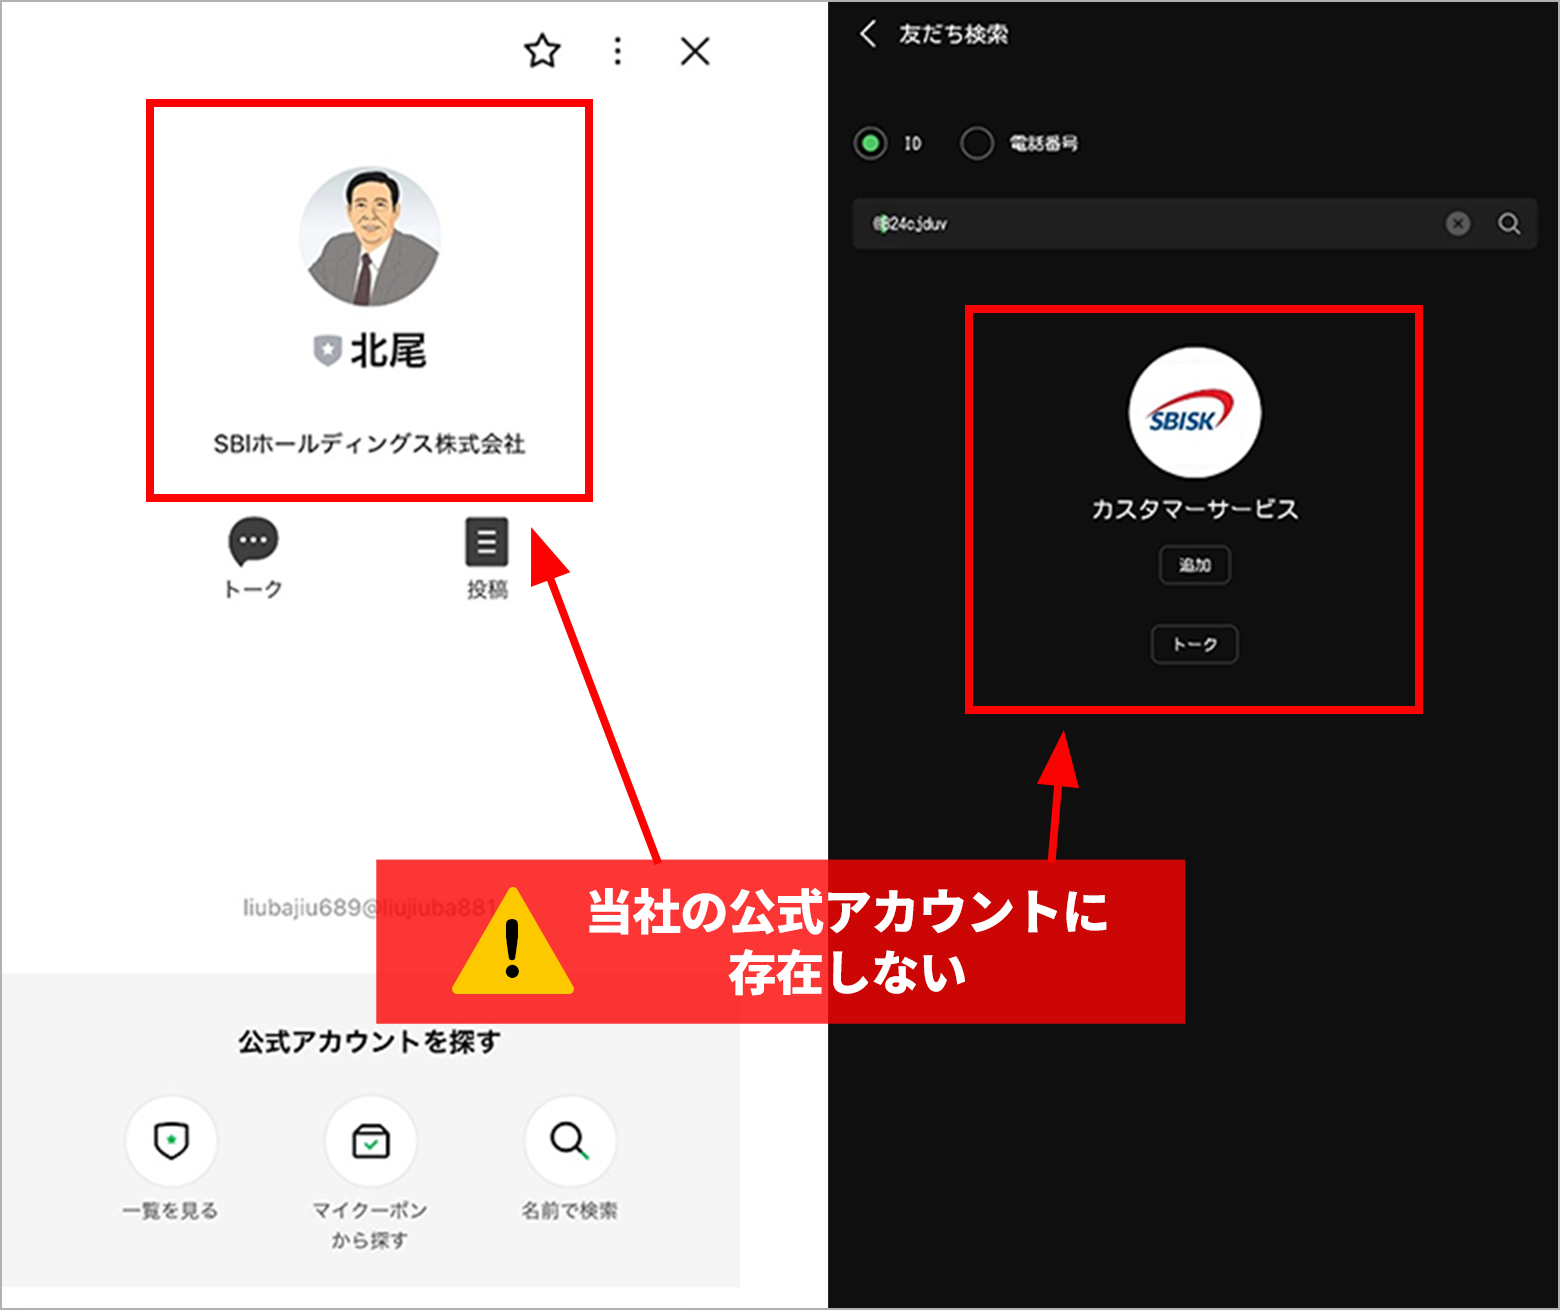The height and width of the screenshot is (1310, 1560).
Task: Open the トーク chat icon
Action: [253, 541]
